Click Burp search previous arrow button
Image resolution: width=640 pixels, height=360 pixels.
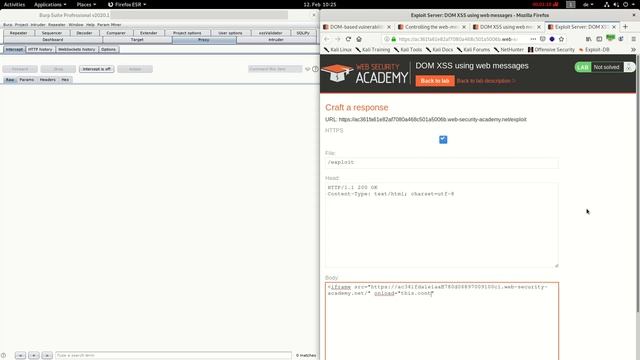coord(20,356)
